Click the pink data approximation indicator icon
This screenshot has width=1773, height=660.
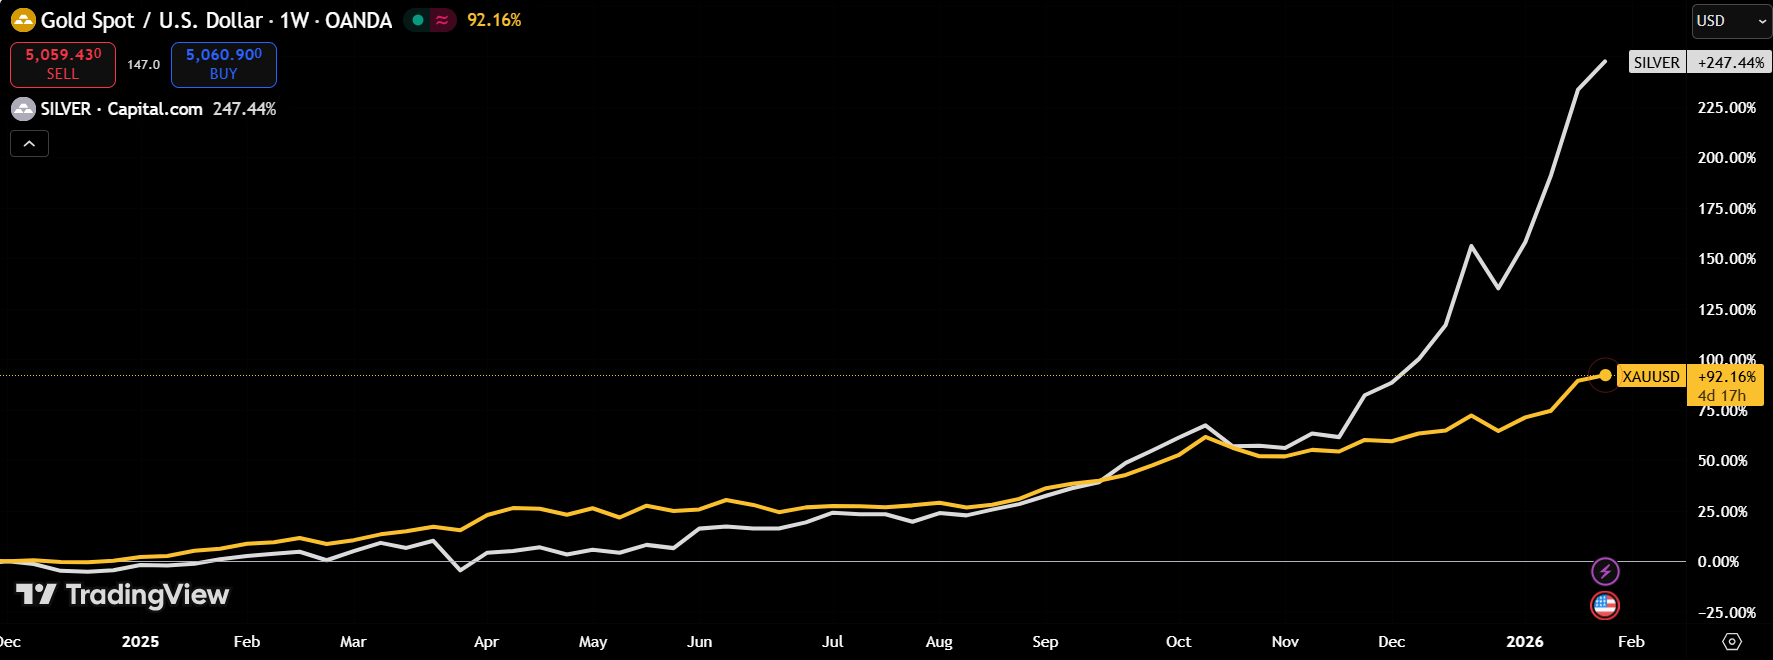(x=442, y=20)
